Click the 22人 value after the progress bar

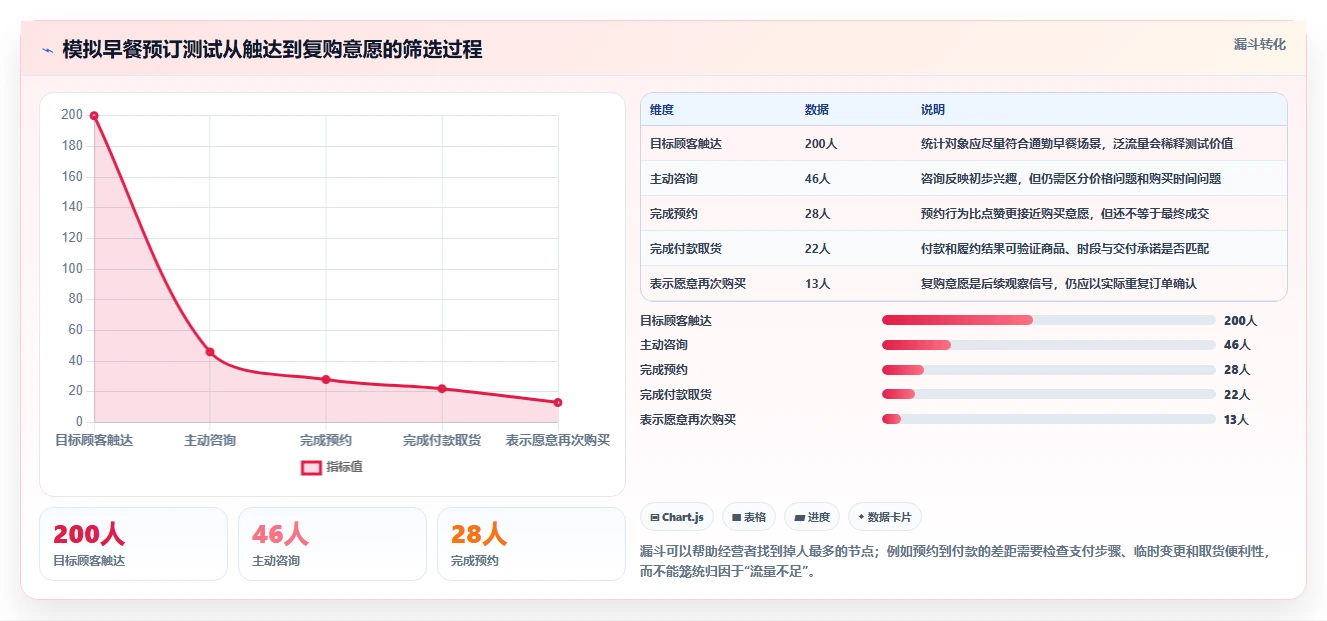1237,395
